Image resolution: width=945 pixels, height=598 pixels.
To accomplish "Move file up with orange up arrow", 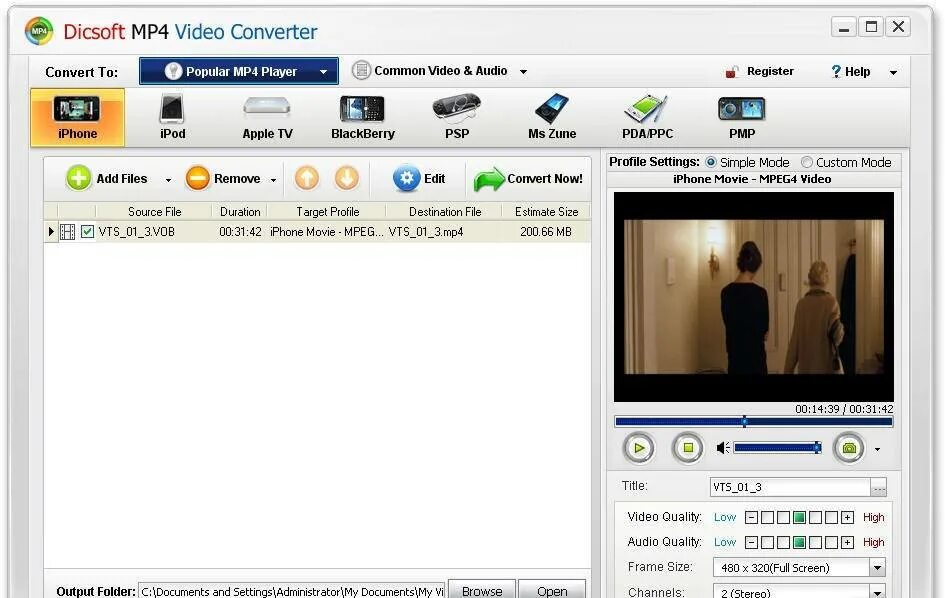I will 307,178.
